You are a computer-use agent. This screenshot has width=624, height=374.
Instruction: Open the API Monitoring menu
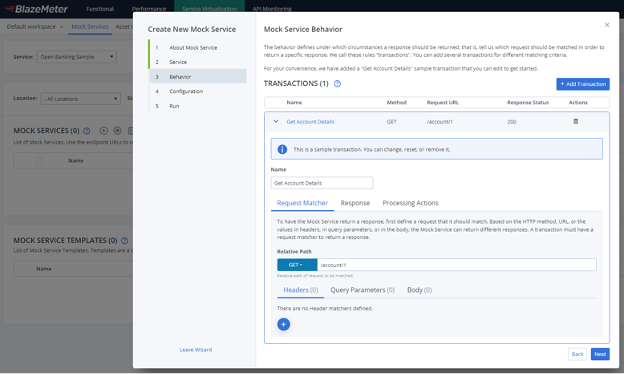click(272, 9)
